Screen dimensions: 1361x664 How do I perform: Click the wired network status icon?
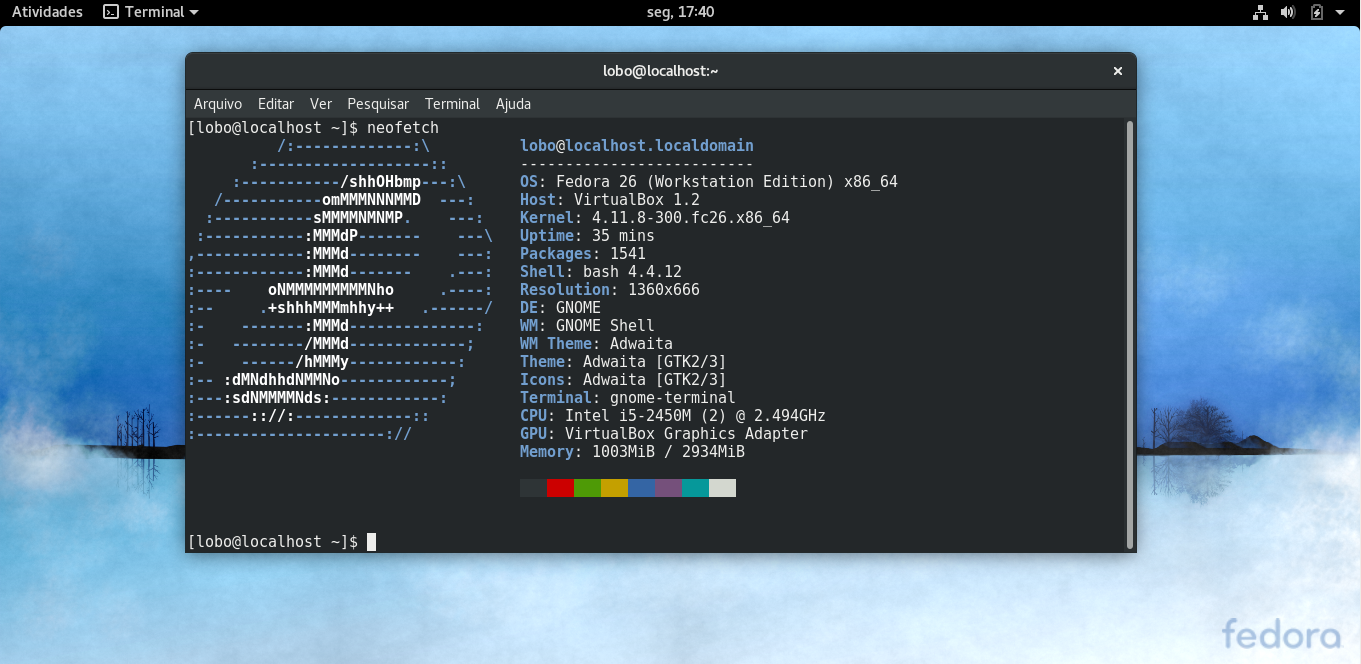pyautogui.click(x=1260, y=12)
